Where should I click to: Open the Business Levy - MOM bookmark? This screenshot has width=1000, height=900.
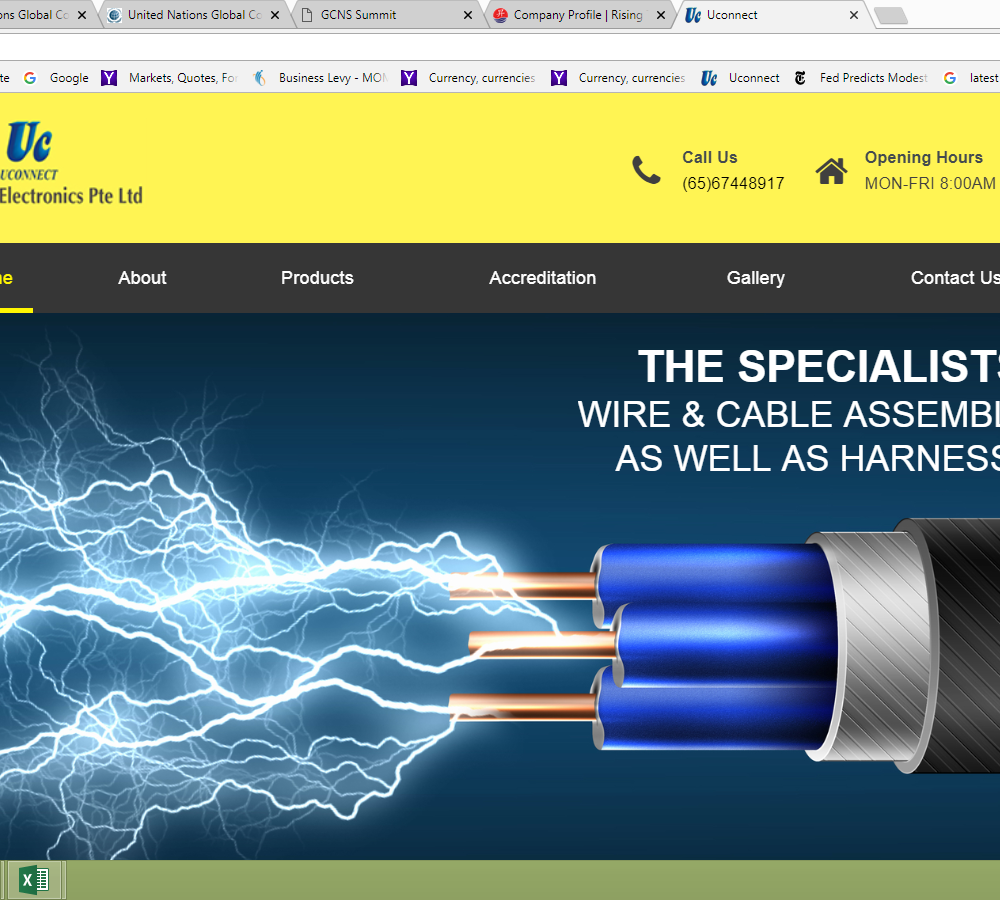pyautogui.click(x=320, y=78)
